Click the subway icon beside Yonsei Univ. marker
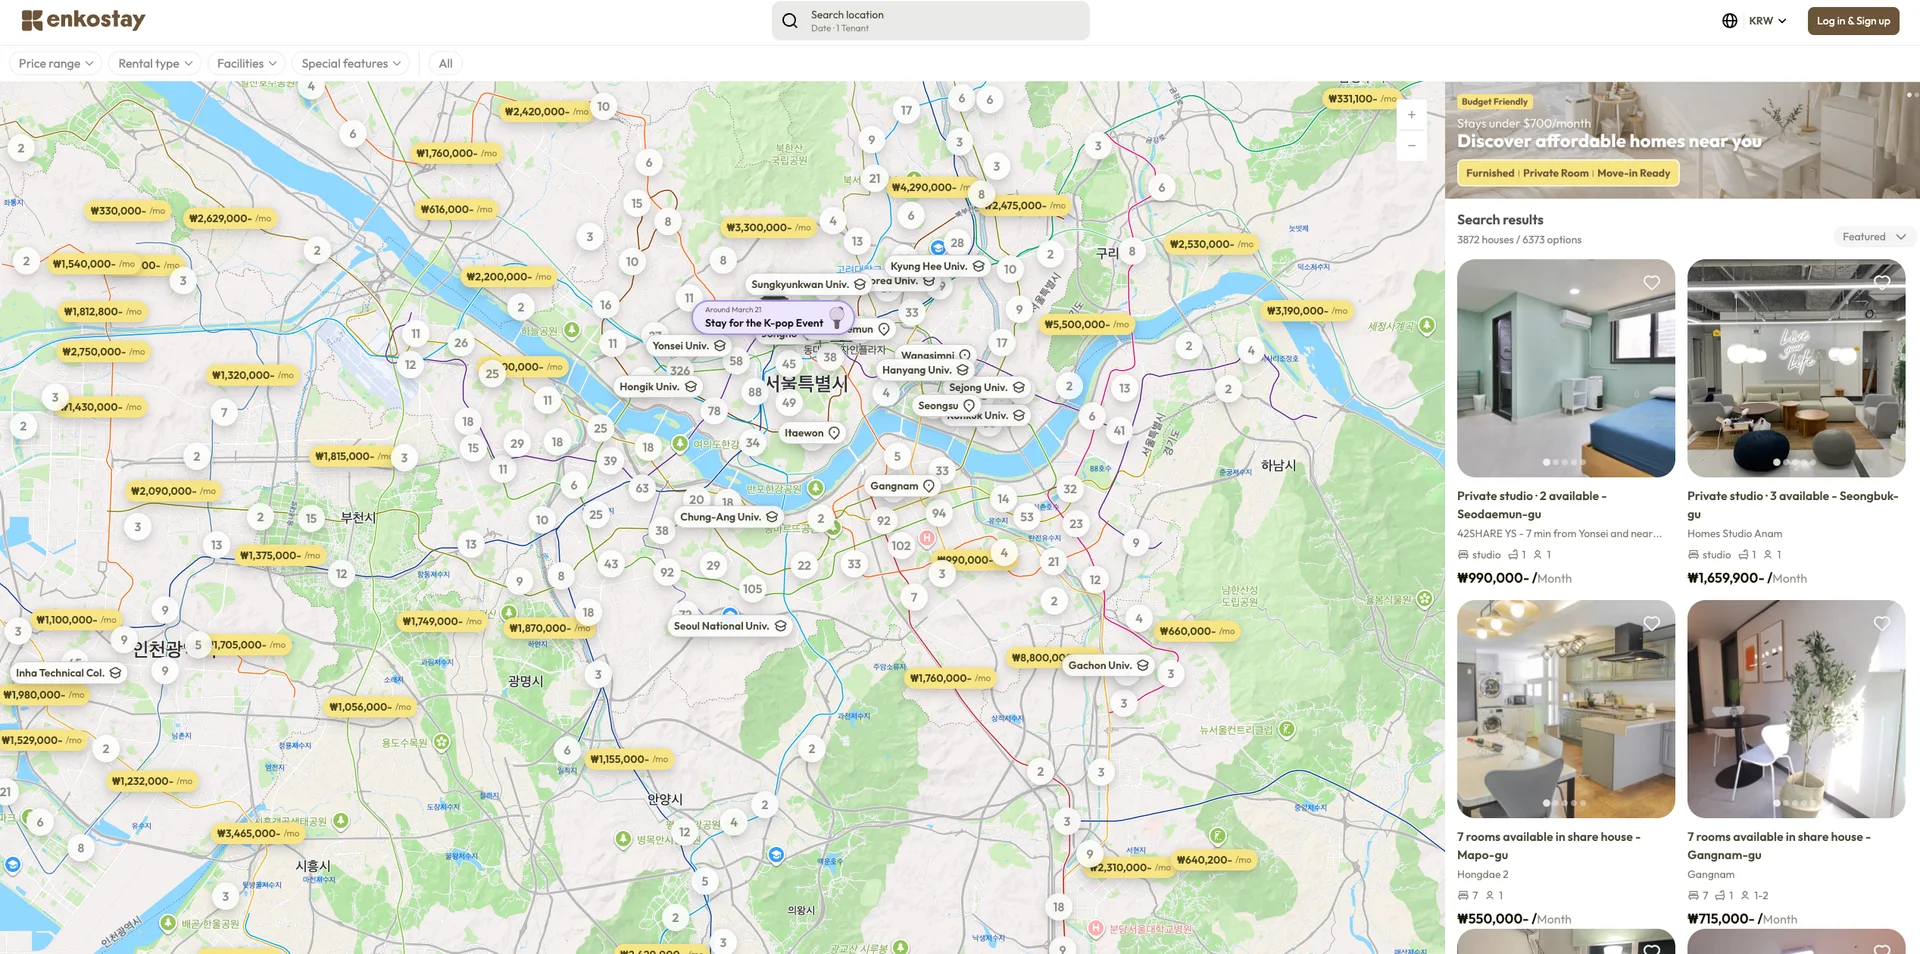The image size is (1920, 954). (x=718, y=345)
